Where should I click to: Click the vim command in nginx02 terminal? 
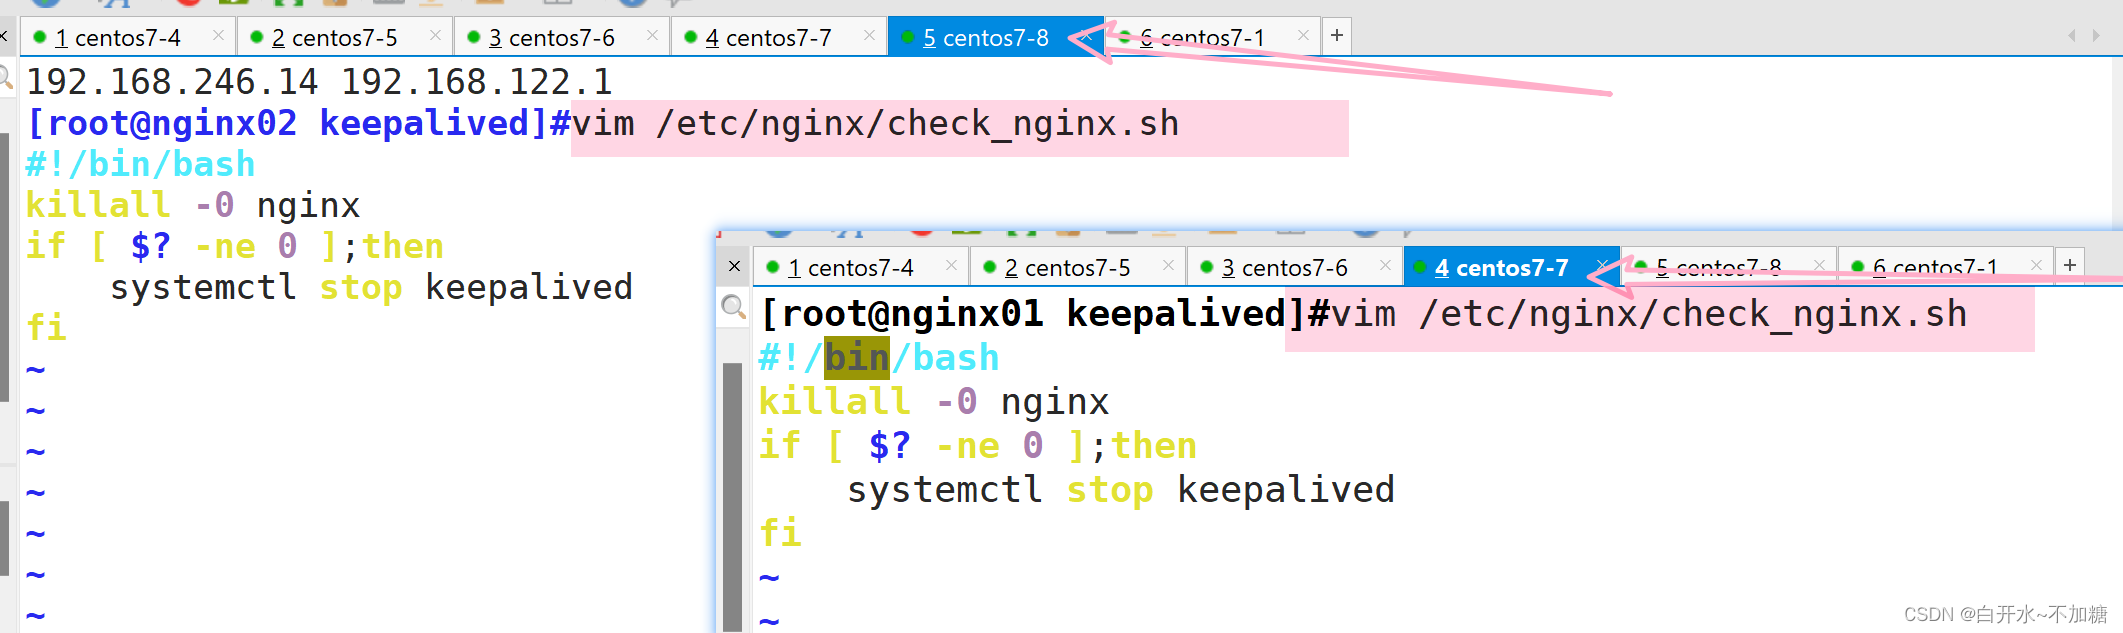click(876, 124)
